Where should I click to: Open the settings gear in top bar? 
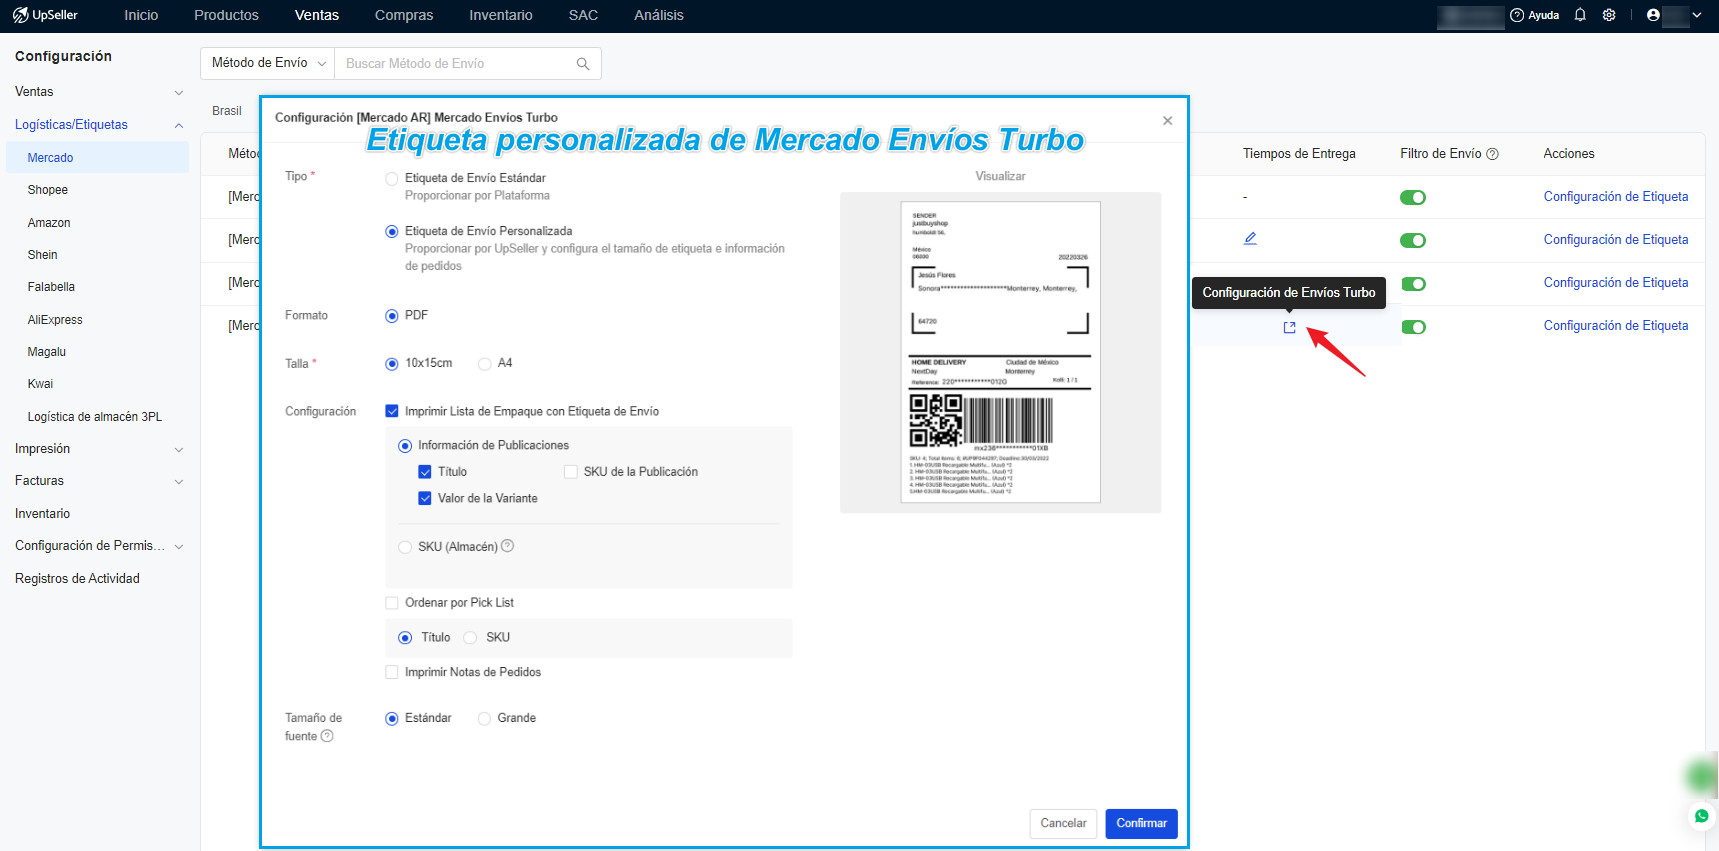[x=1609, y=15]
